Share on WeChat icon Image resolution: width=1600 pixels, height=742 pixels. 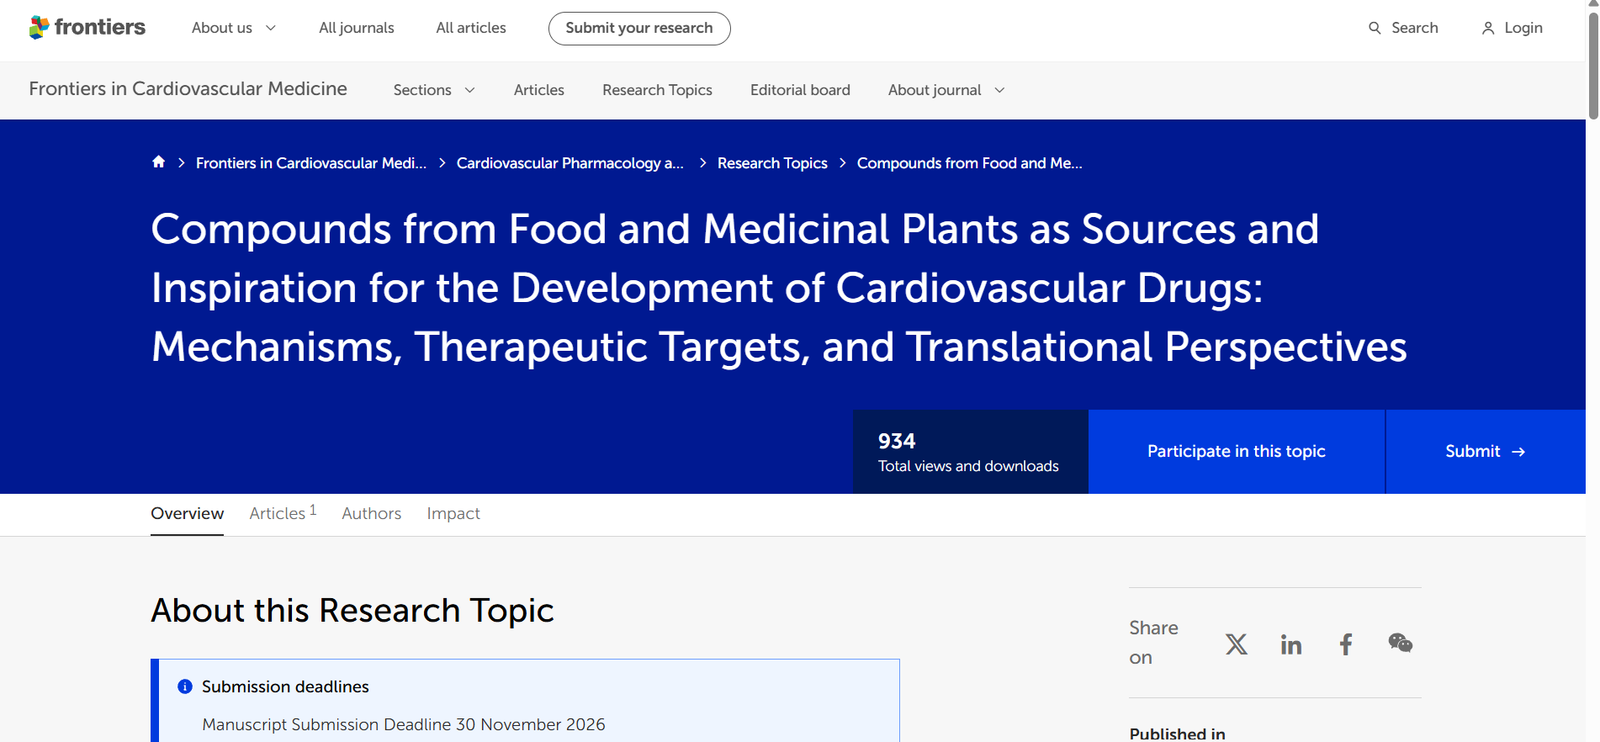pyautogui.click(x=1400, y=643)
